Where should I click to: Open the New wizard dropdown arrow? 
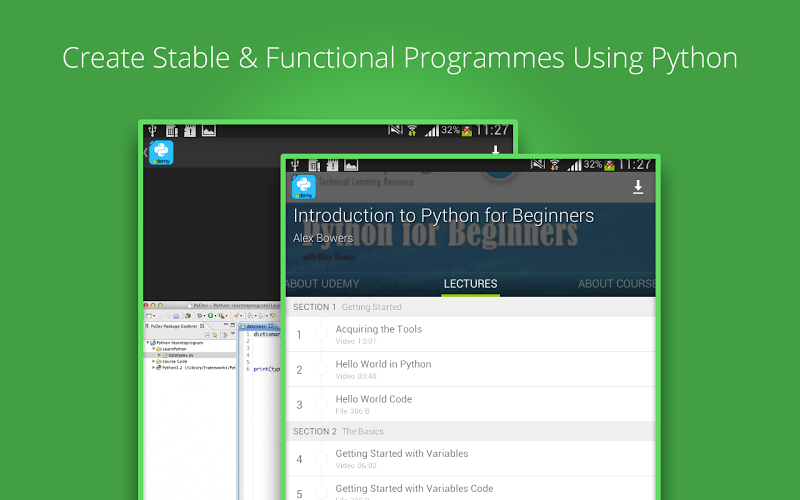pyautogui.click(x=154, y=315)
